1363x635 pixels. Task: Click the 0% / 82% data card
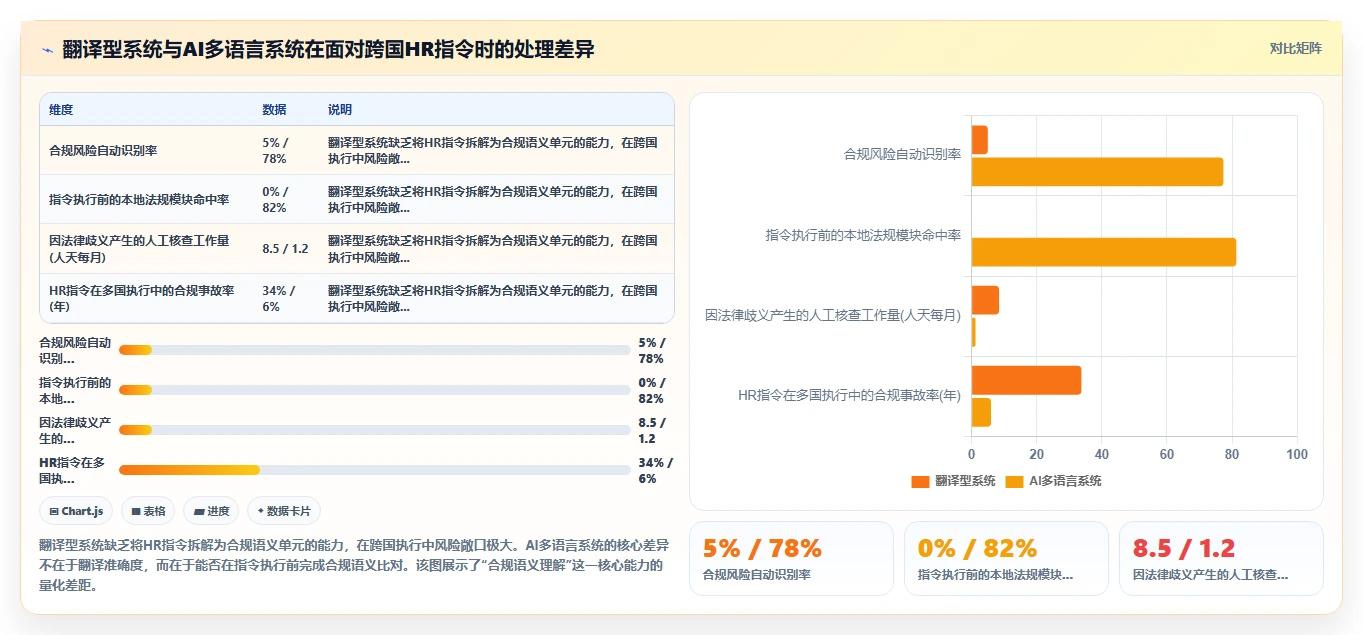[1006, 558]
